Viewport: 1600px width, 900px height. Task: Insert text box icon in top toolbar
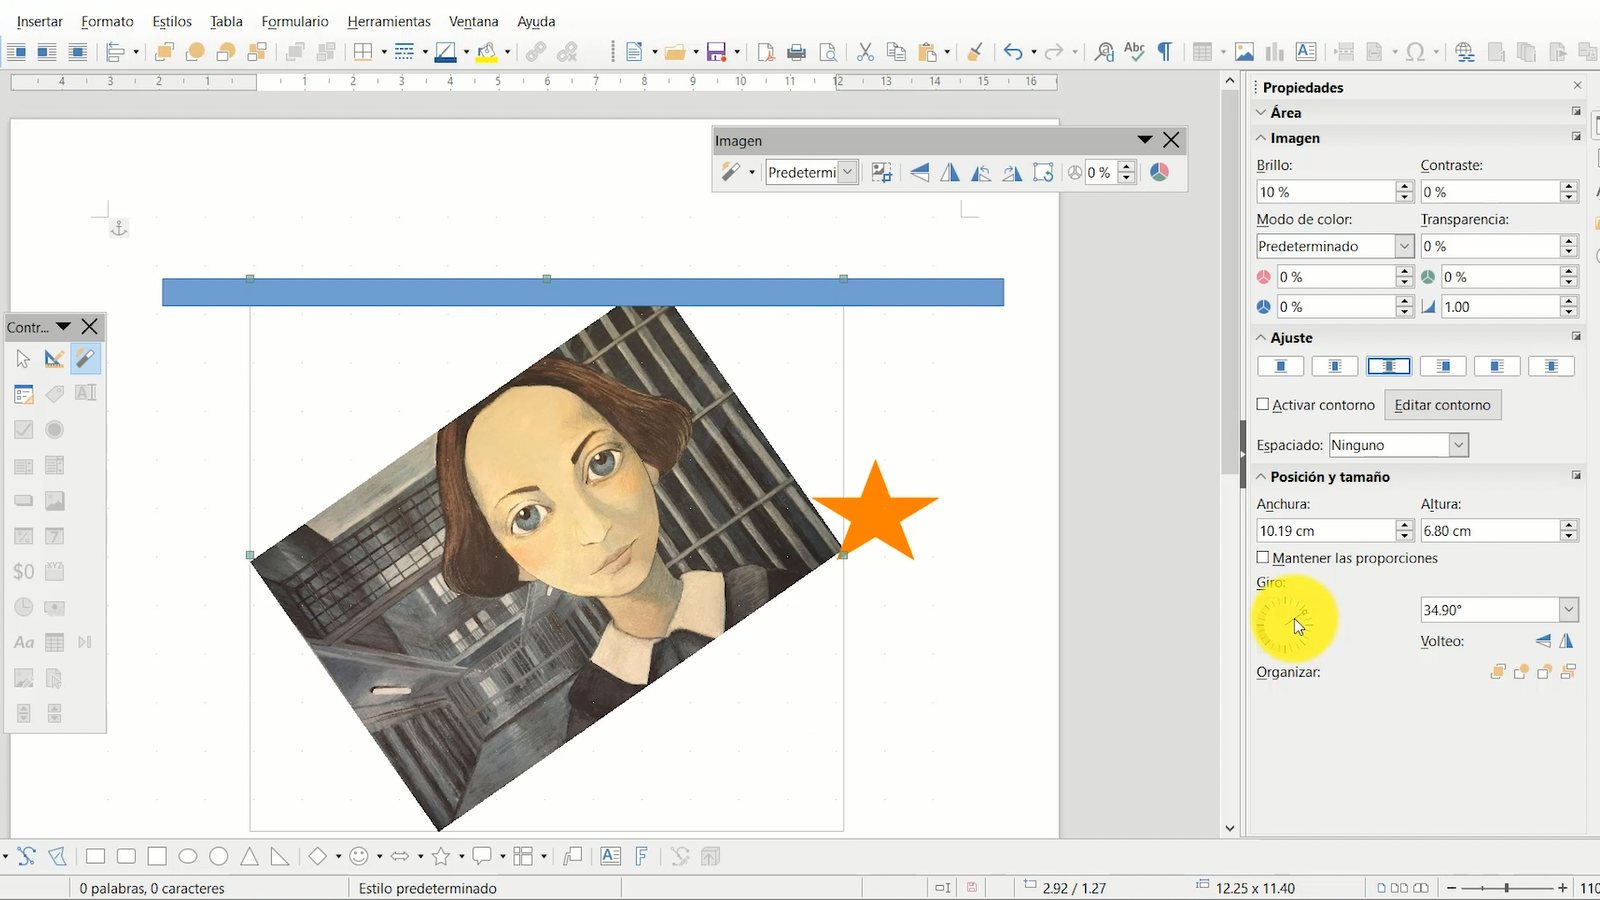point(1305,52)
